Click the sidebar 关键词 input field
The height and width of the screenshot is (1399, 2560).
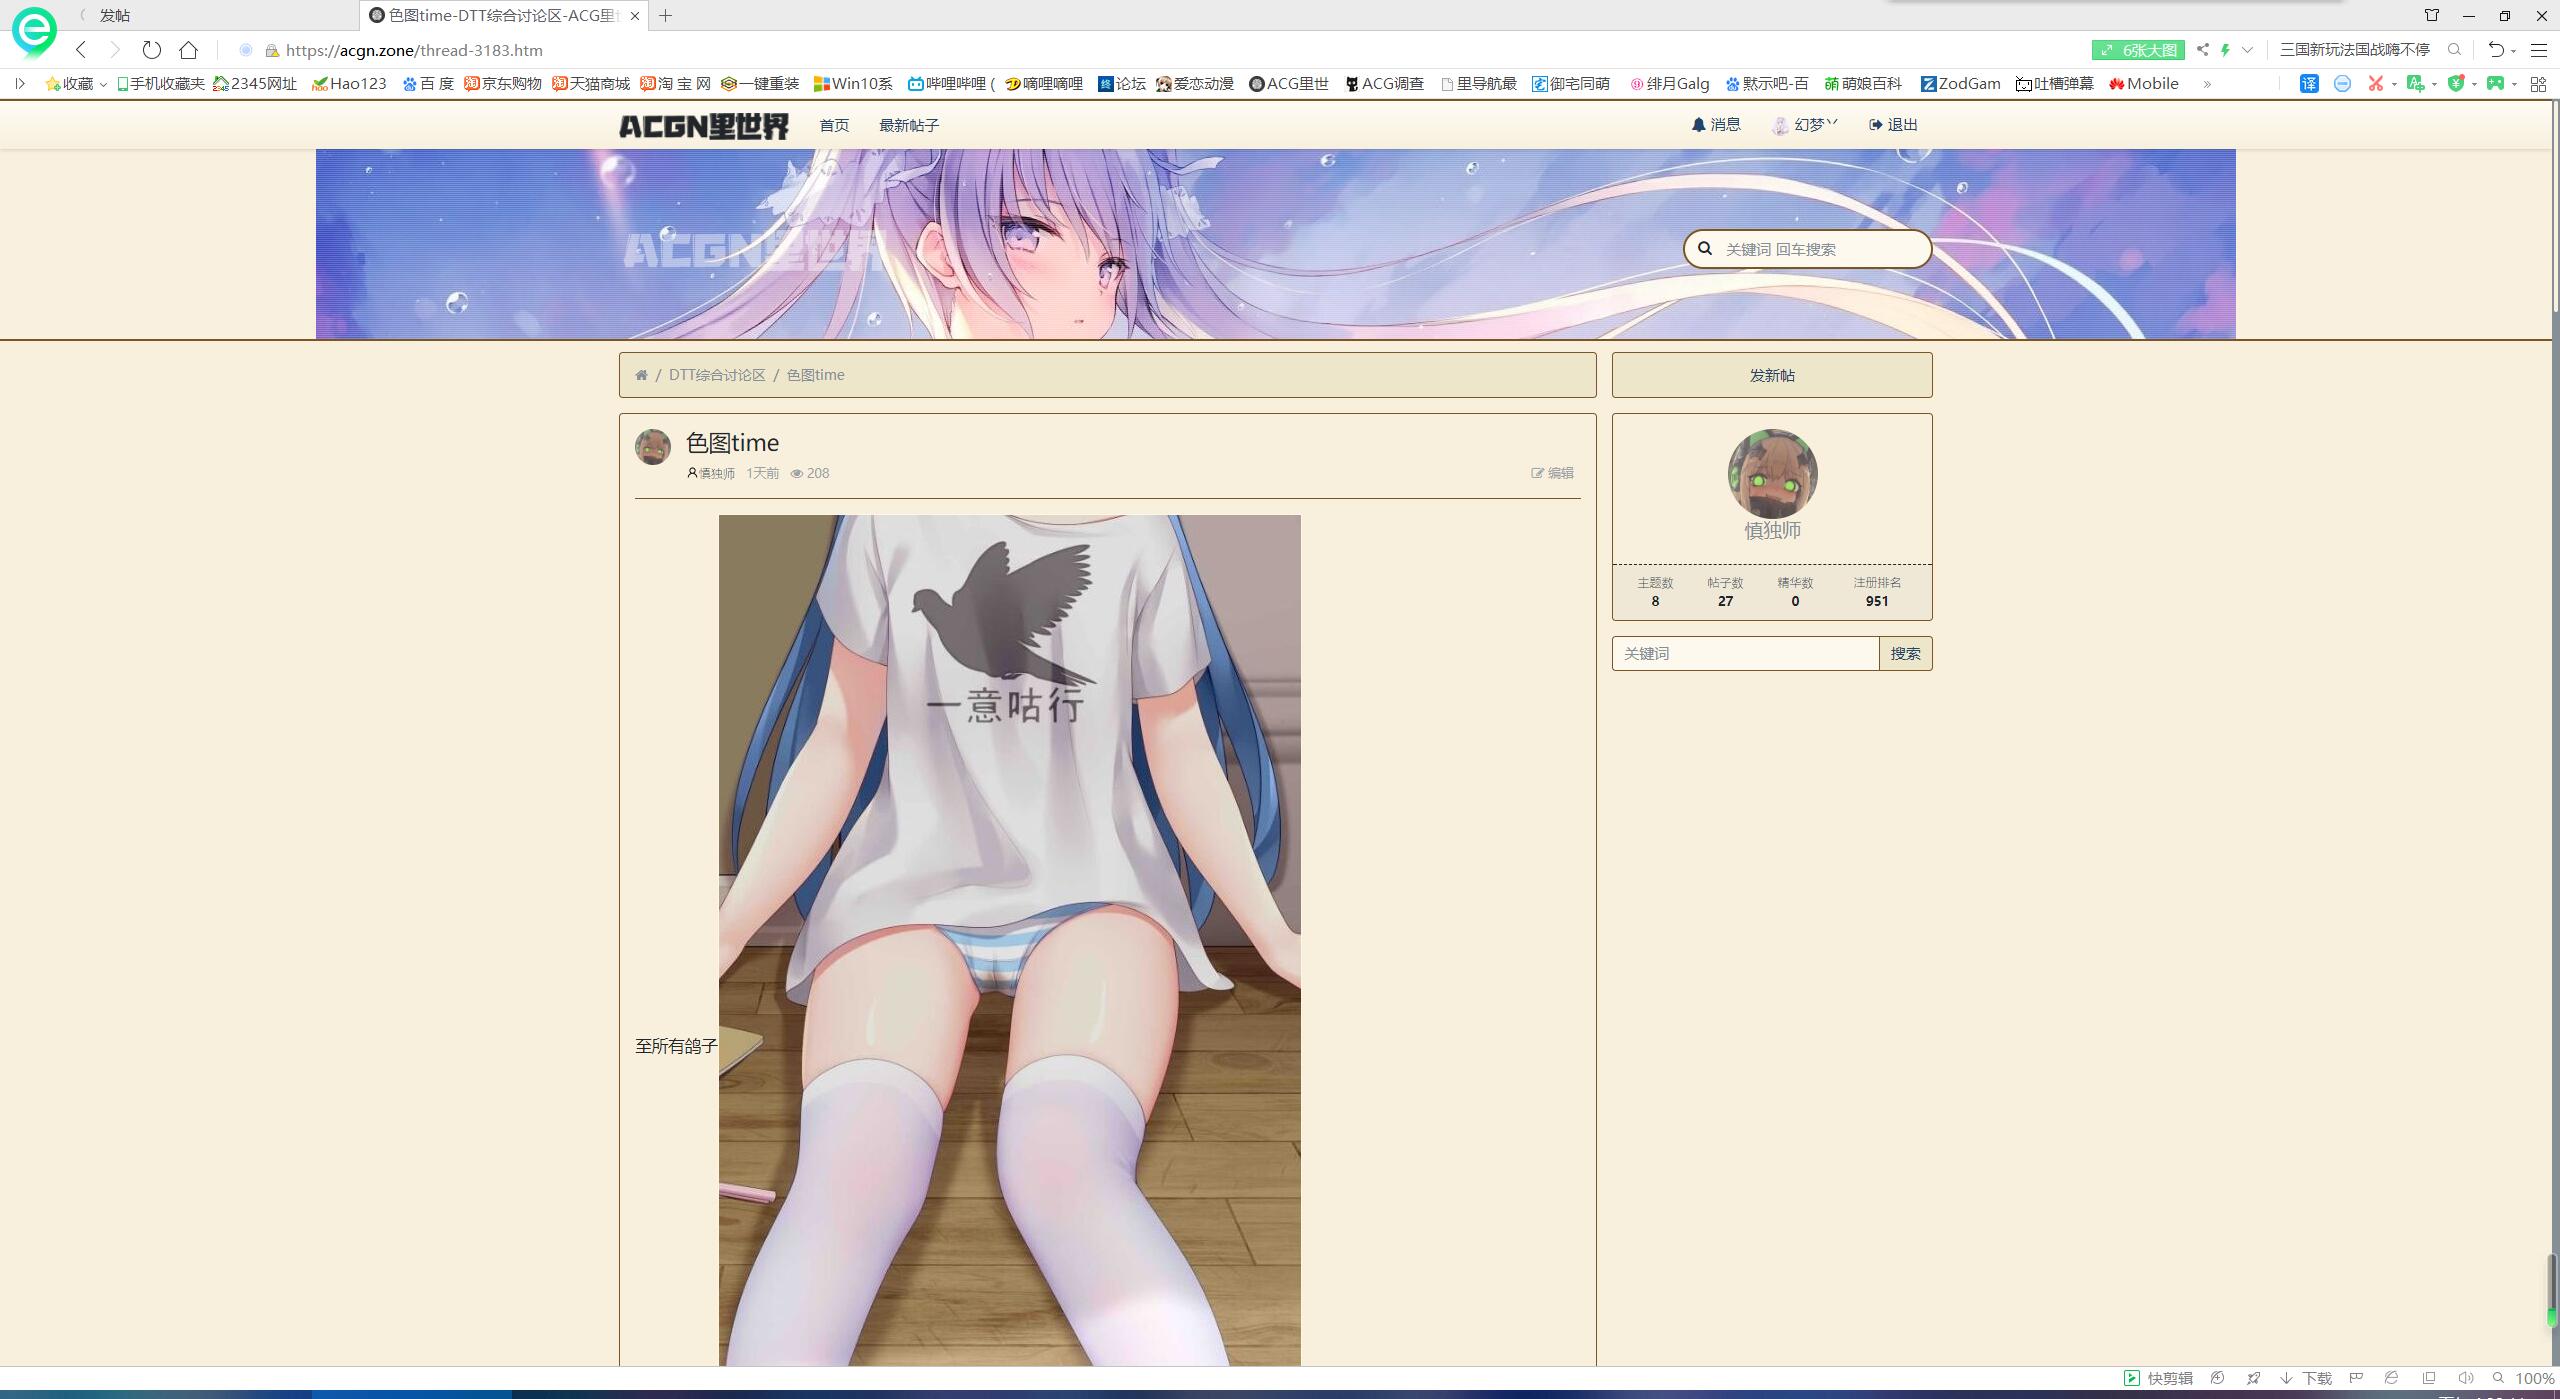point(1746,654)
